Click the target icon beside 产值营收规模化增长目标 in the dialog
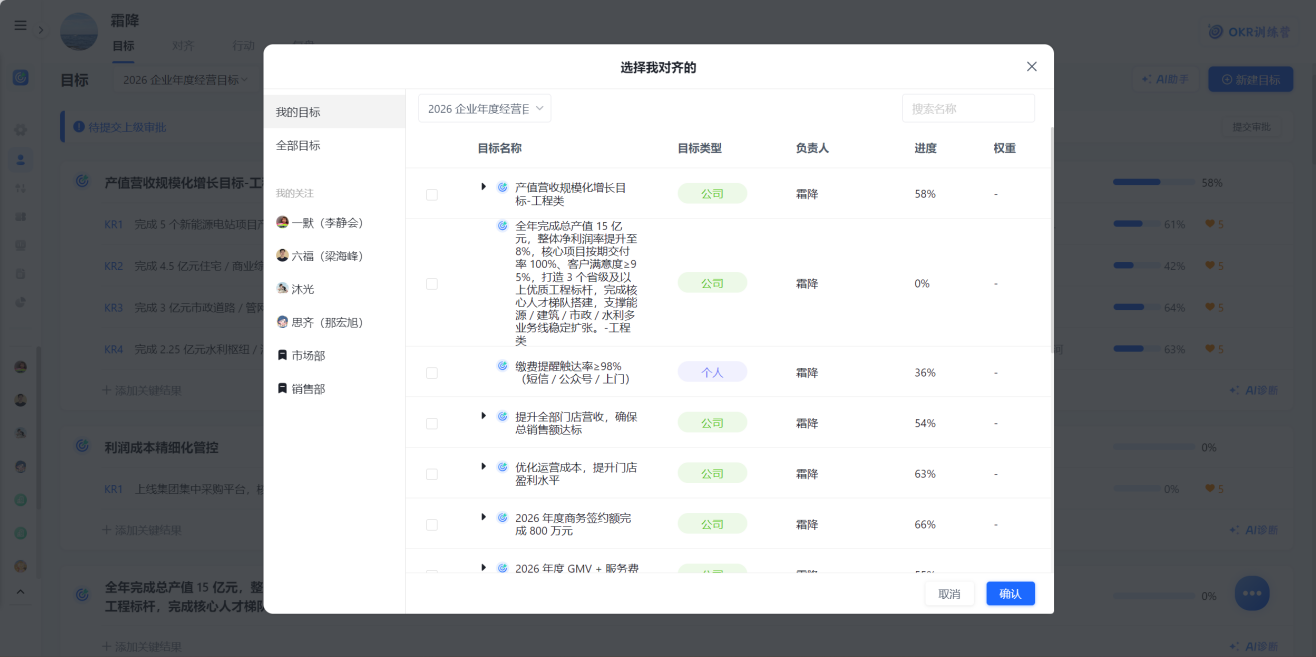The image size is (1316, 657). point(503,187)
